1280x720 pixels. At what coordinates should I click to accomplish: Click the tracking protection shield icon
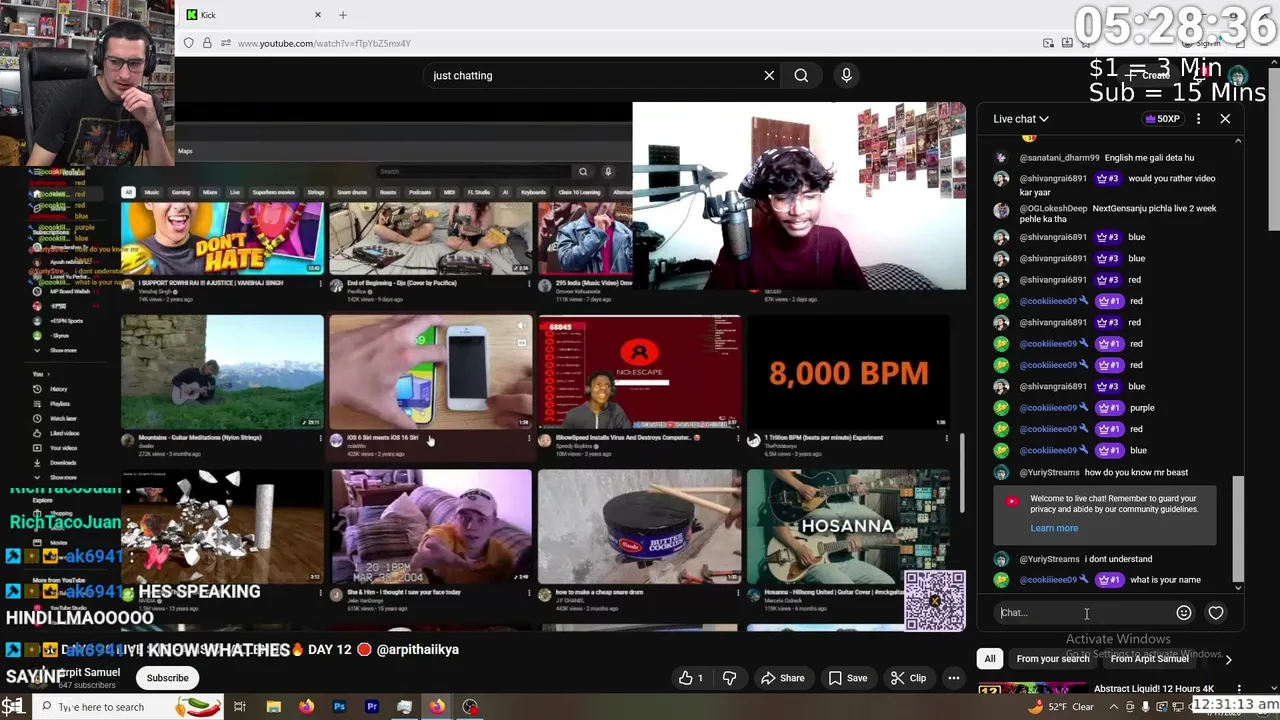189,43
